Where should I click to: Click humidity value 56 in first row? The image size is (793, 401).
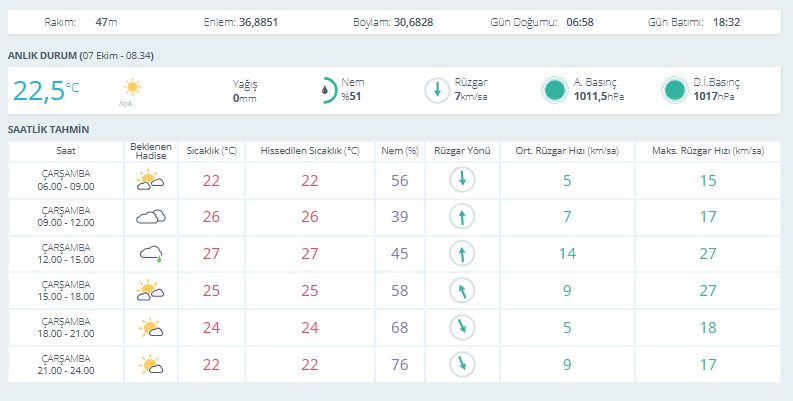400,181
